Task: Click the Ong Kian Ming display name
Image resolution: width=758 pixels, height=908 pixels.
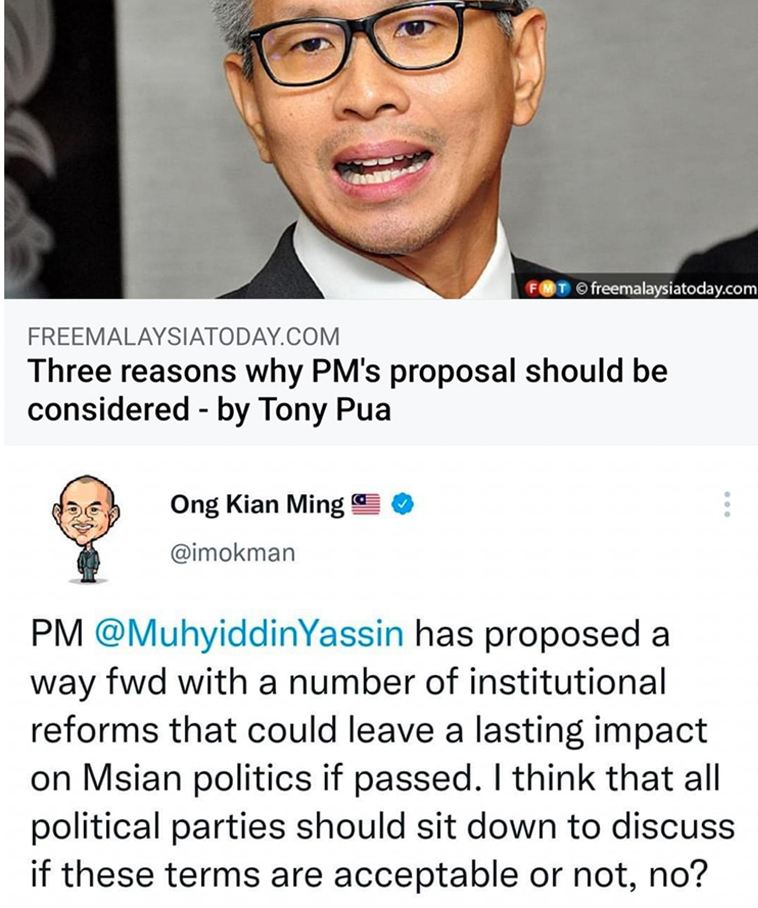Action: [257, 505]
